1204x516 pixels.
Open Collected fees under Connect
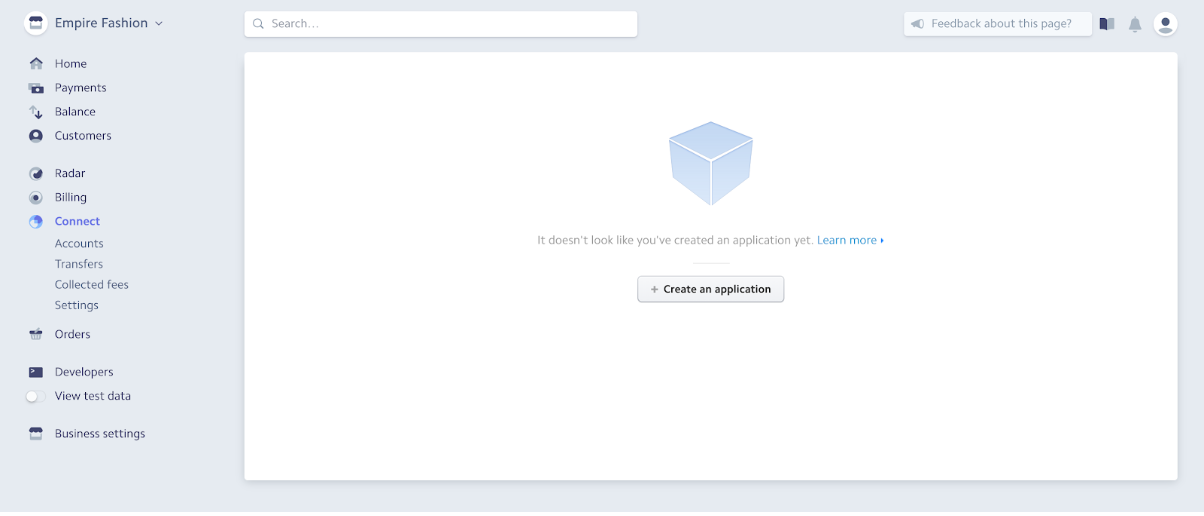[92, 285]
